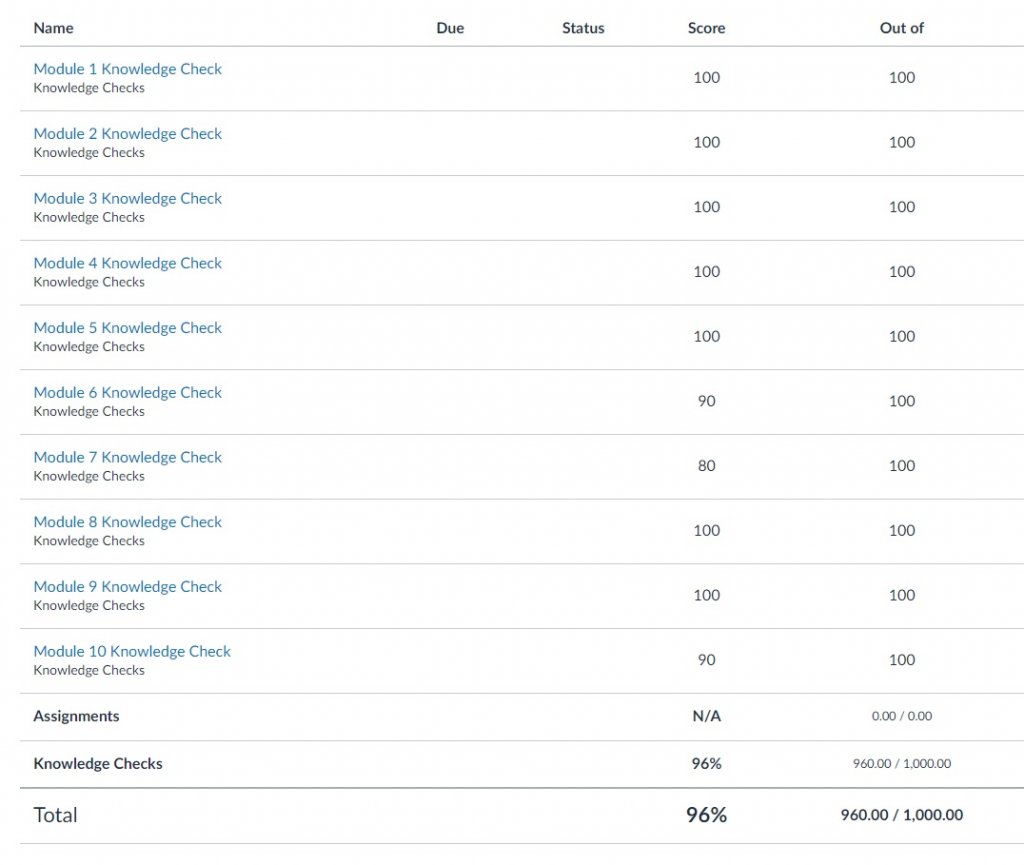Click the Module 7 score of 80
Viewport: 1024px width, 865px height.
click(x=706, y=465)
